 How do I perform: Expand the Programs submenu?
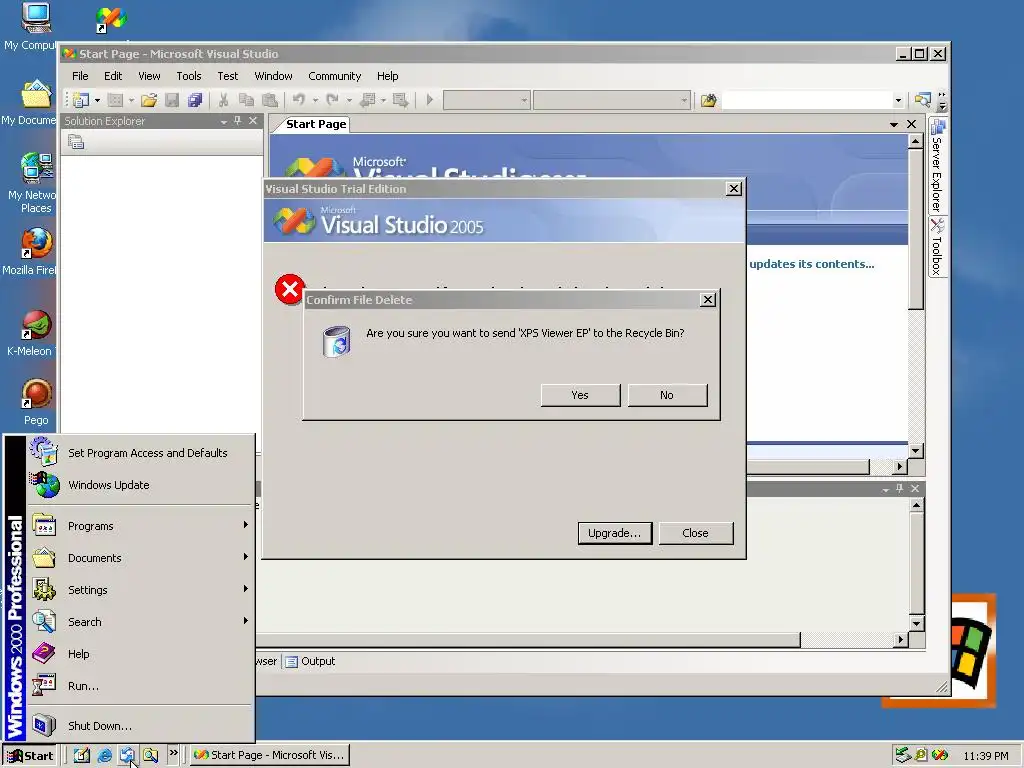coord(140,526)
